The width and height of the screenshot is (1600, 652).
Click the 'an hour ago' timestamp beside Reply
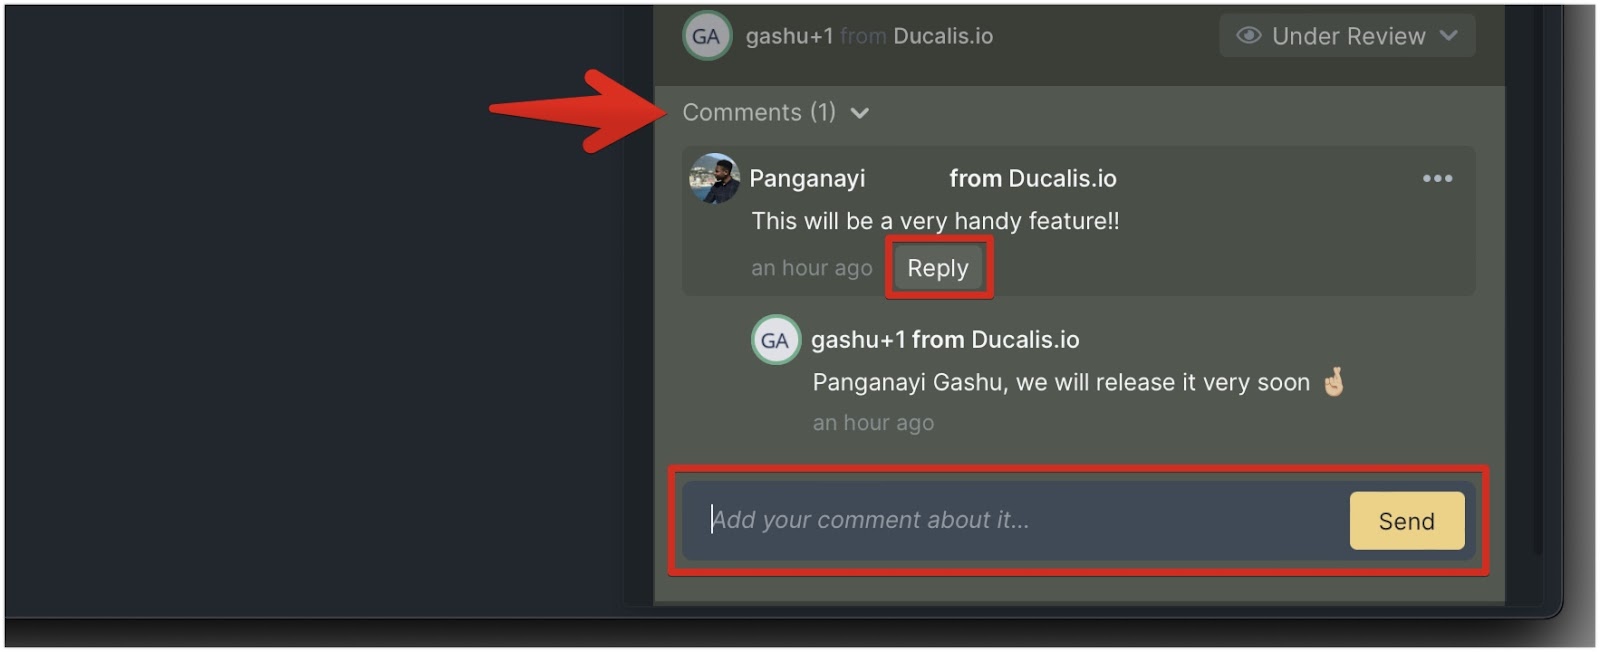pyautogui.click(x=812, y=268)
